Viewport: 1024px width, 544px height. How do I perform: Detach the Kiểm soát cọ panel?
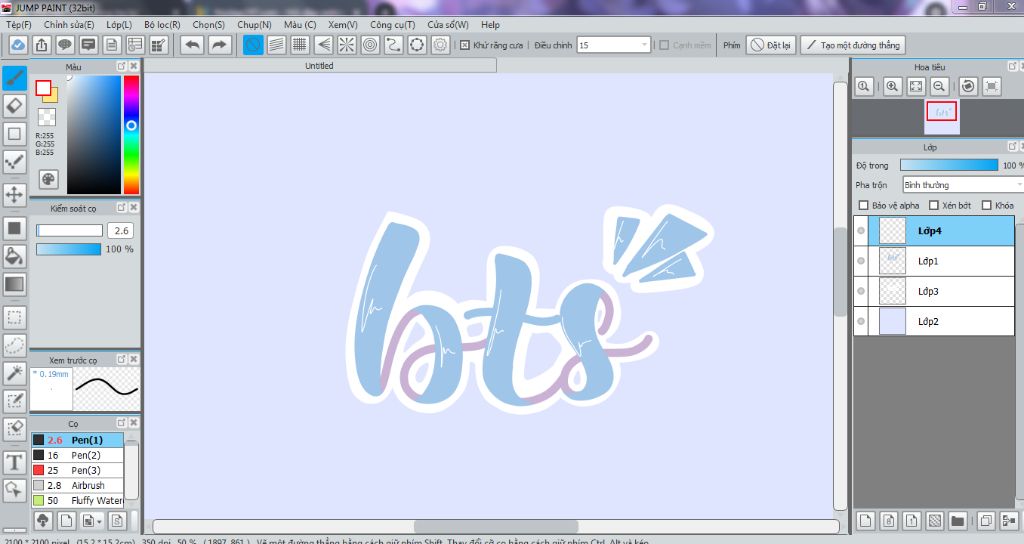point(121,207)
